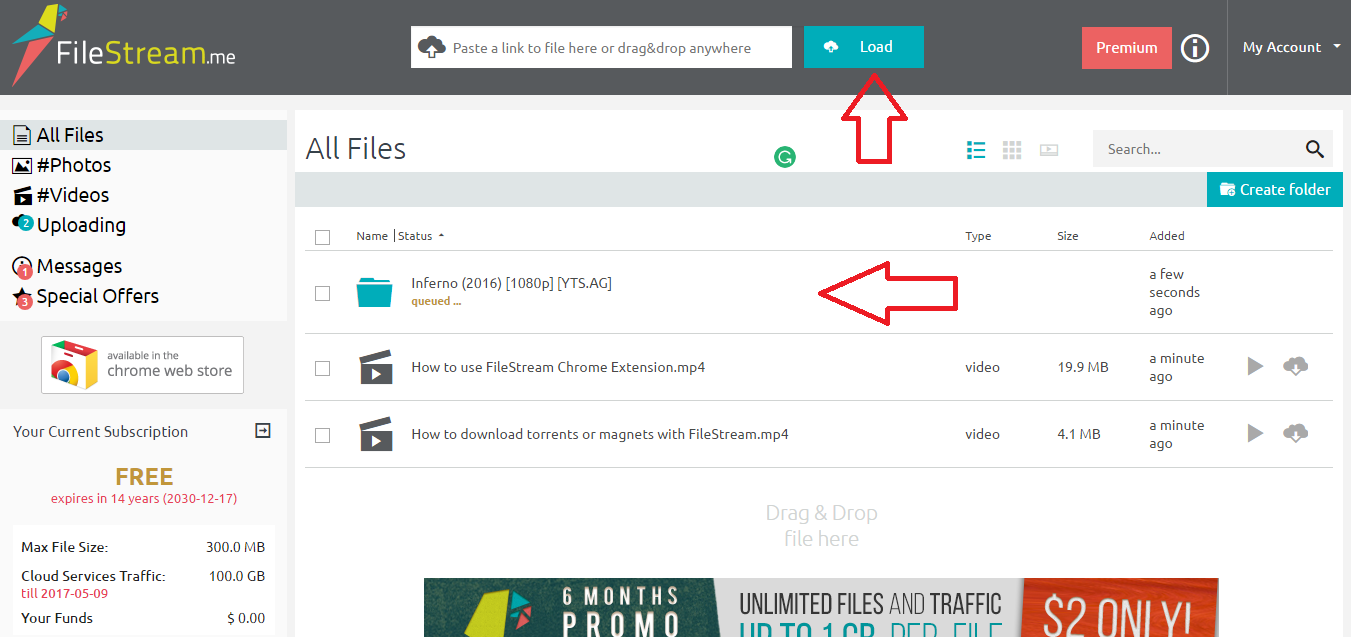Image resolution: width=1351 pixels, height=637 pixels.
Task: Open the My Account dropdown
Action: 1291,47
